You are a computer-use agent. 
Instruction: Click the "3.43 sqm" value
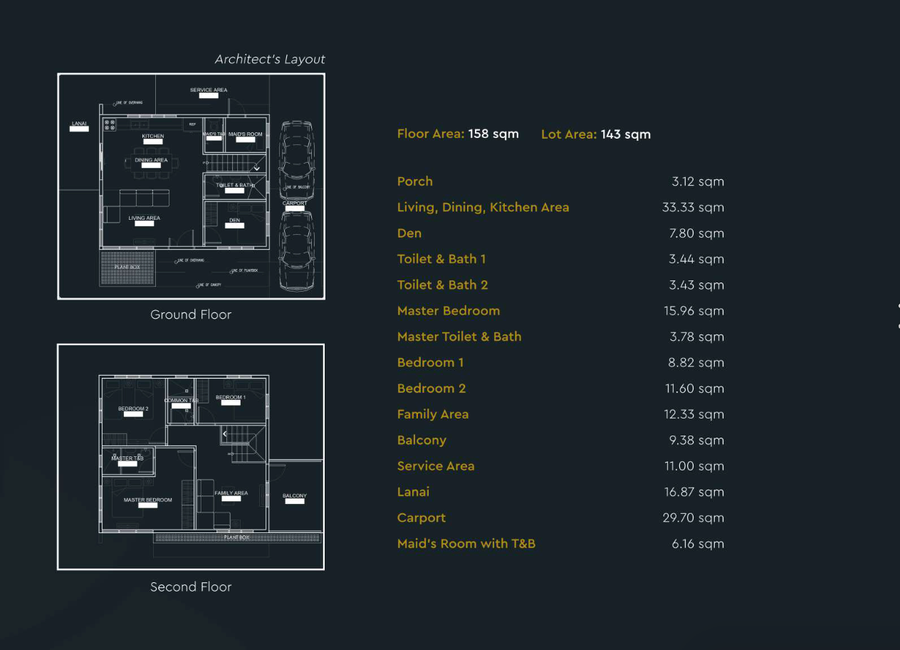click(x=697, y=285)
